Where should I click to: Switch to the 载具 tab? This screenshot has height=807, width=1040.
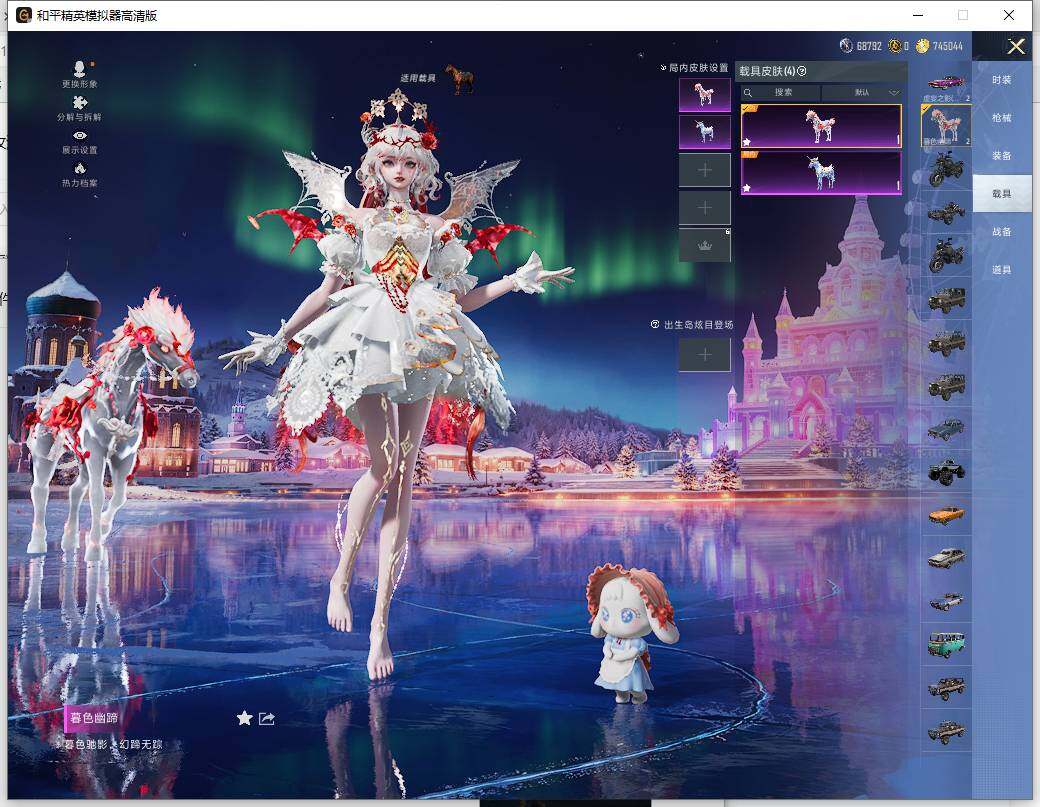1002,194
